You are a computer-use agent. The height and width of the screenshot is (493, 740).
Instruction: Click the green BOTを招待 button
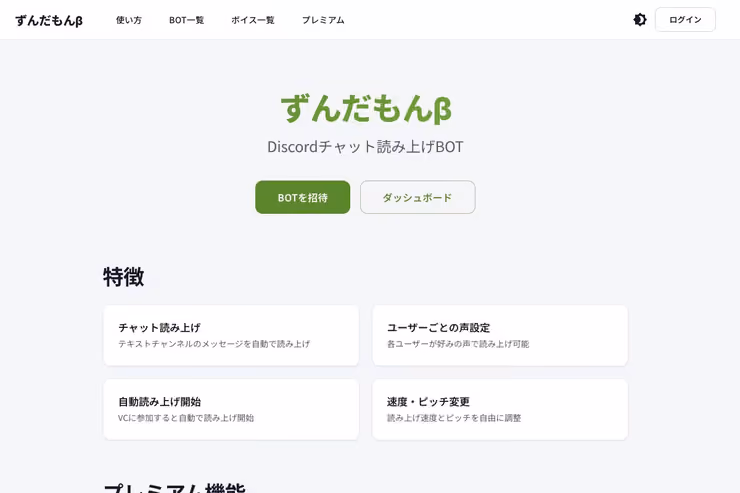(x=303, y=197)
